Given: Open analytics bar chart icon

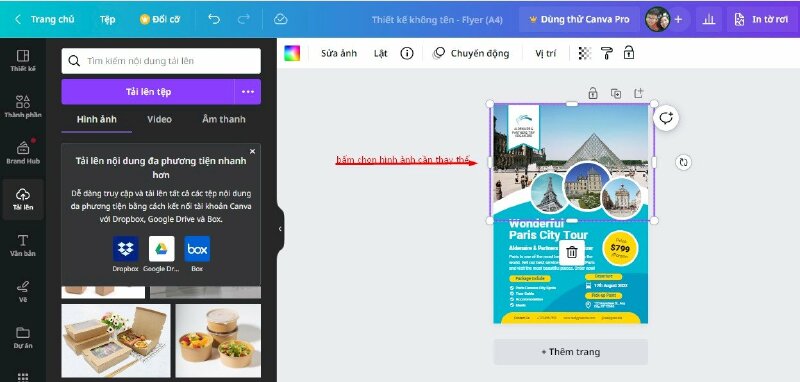Looking at the screenshot, I should [709, 19].
